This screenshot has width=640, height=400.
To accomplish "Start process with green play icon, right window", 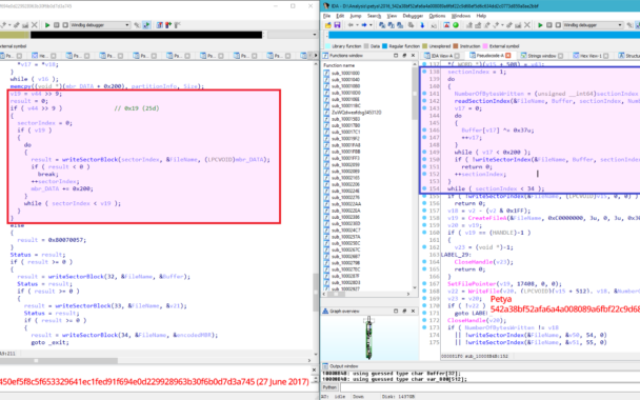I will pos(540,25).
